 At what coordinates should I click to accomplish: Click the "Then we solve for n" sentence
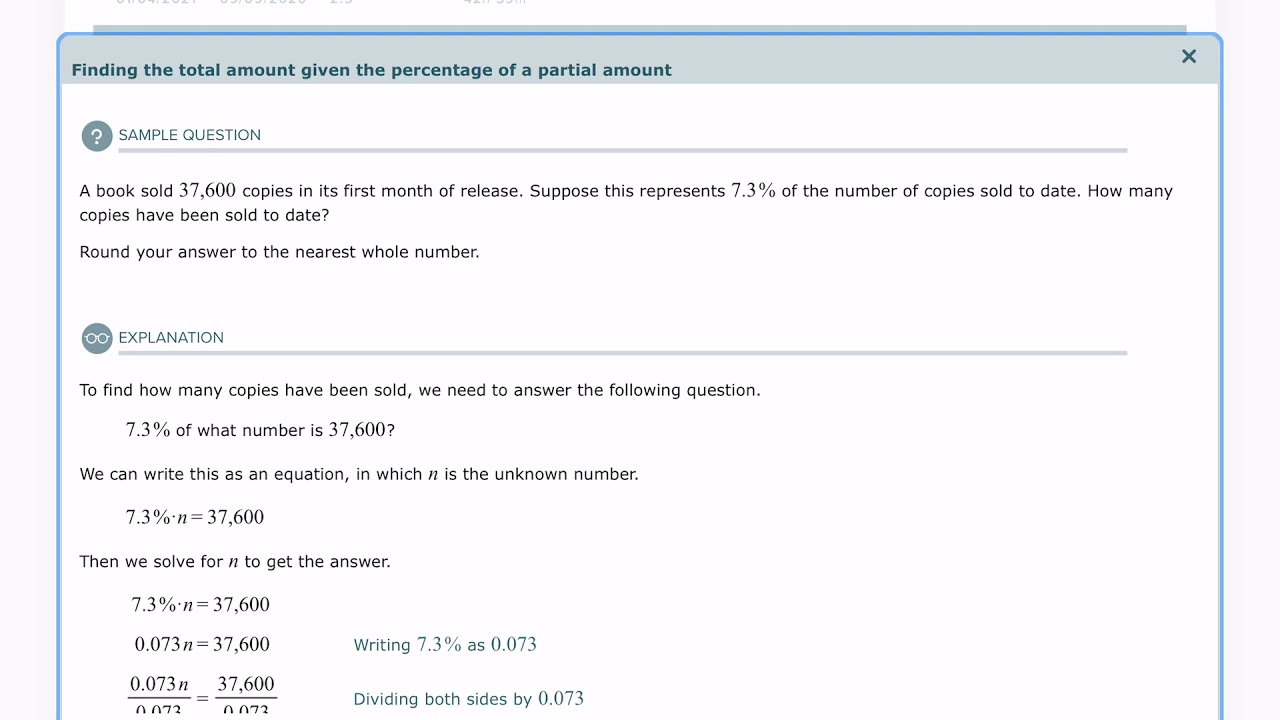pyautogui.click(x=235, y=562)
